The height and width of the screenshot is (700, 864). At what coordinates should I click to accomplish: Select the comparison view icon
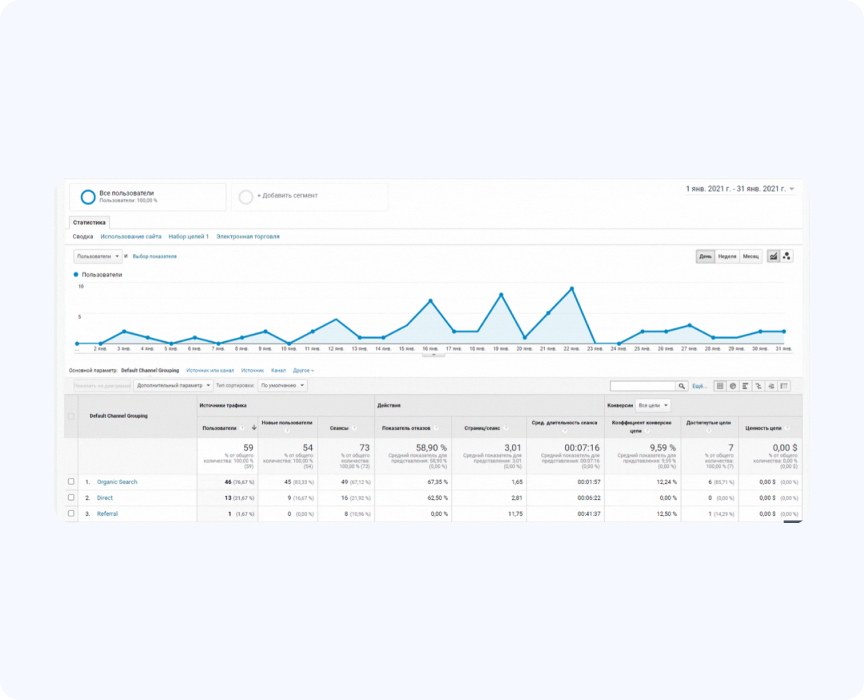point(758,385)
